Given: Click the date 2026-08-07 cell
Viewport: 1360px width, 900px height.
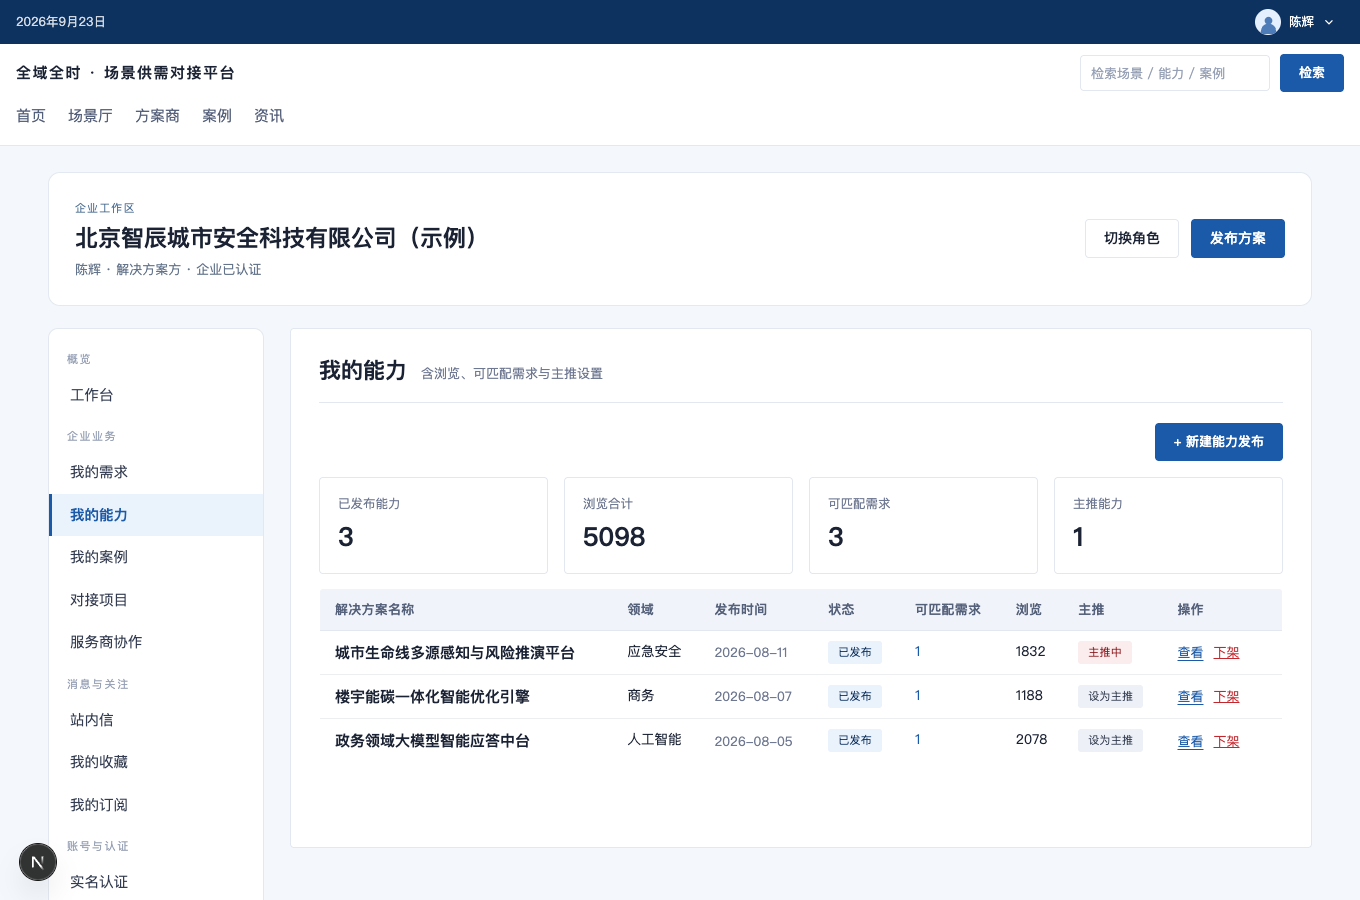Looking at the screenshot, I should [753, 696].
